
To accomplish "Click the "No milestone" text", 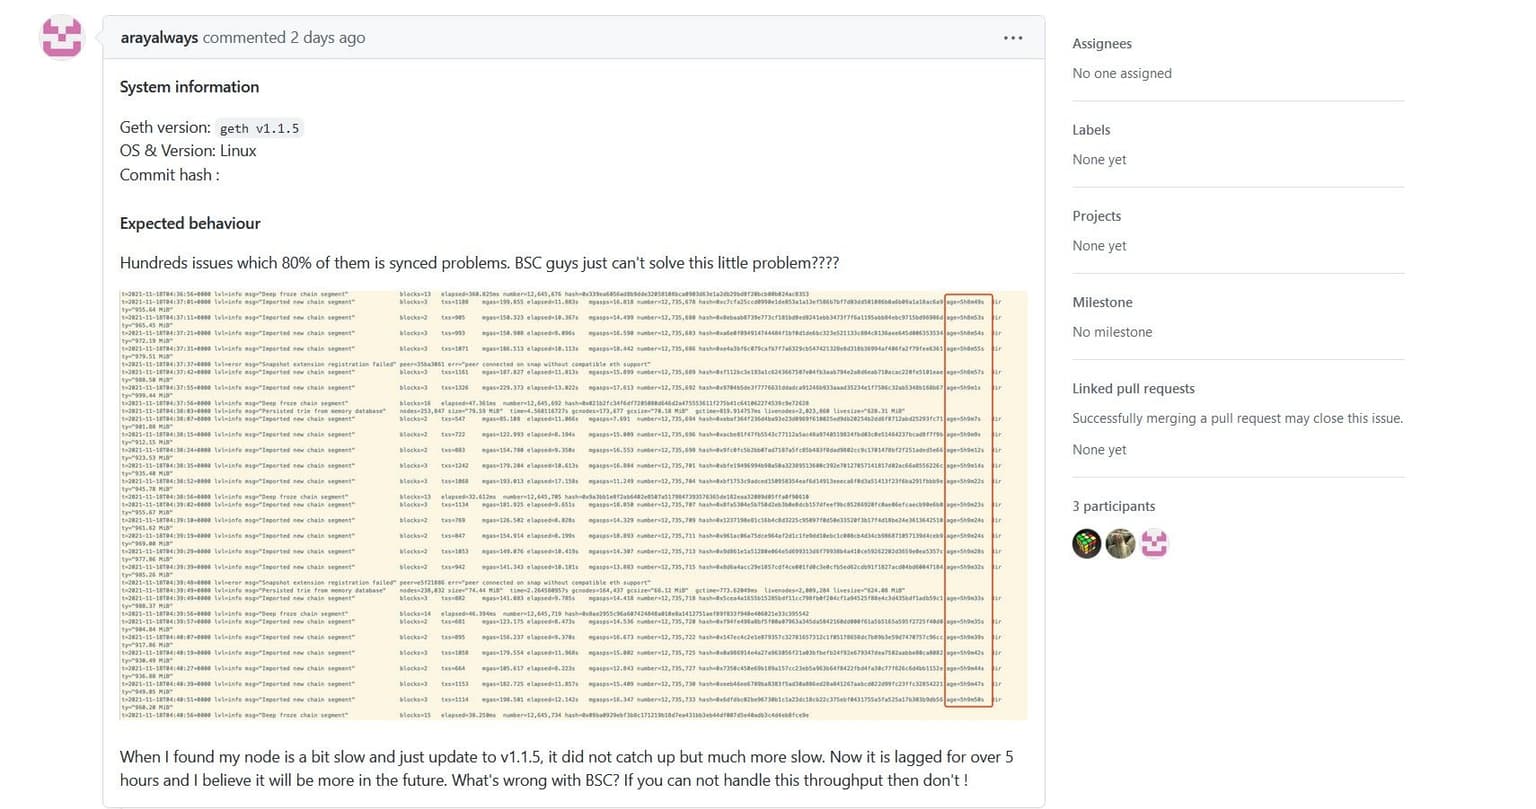I will [1112, 332].
